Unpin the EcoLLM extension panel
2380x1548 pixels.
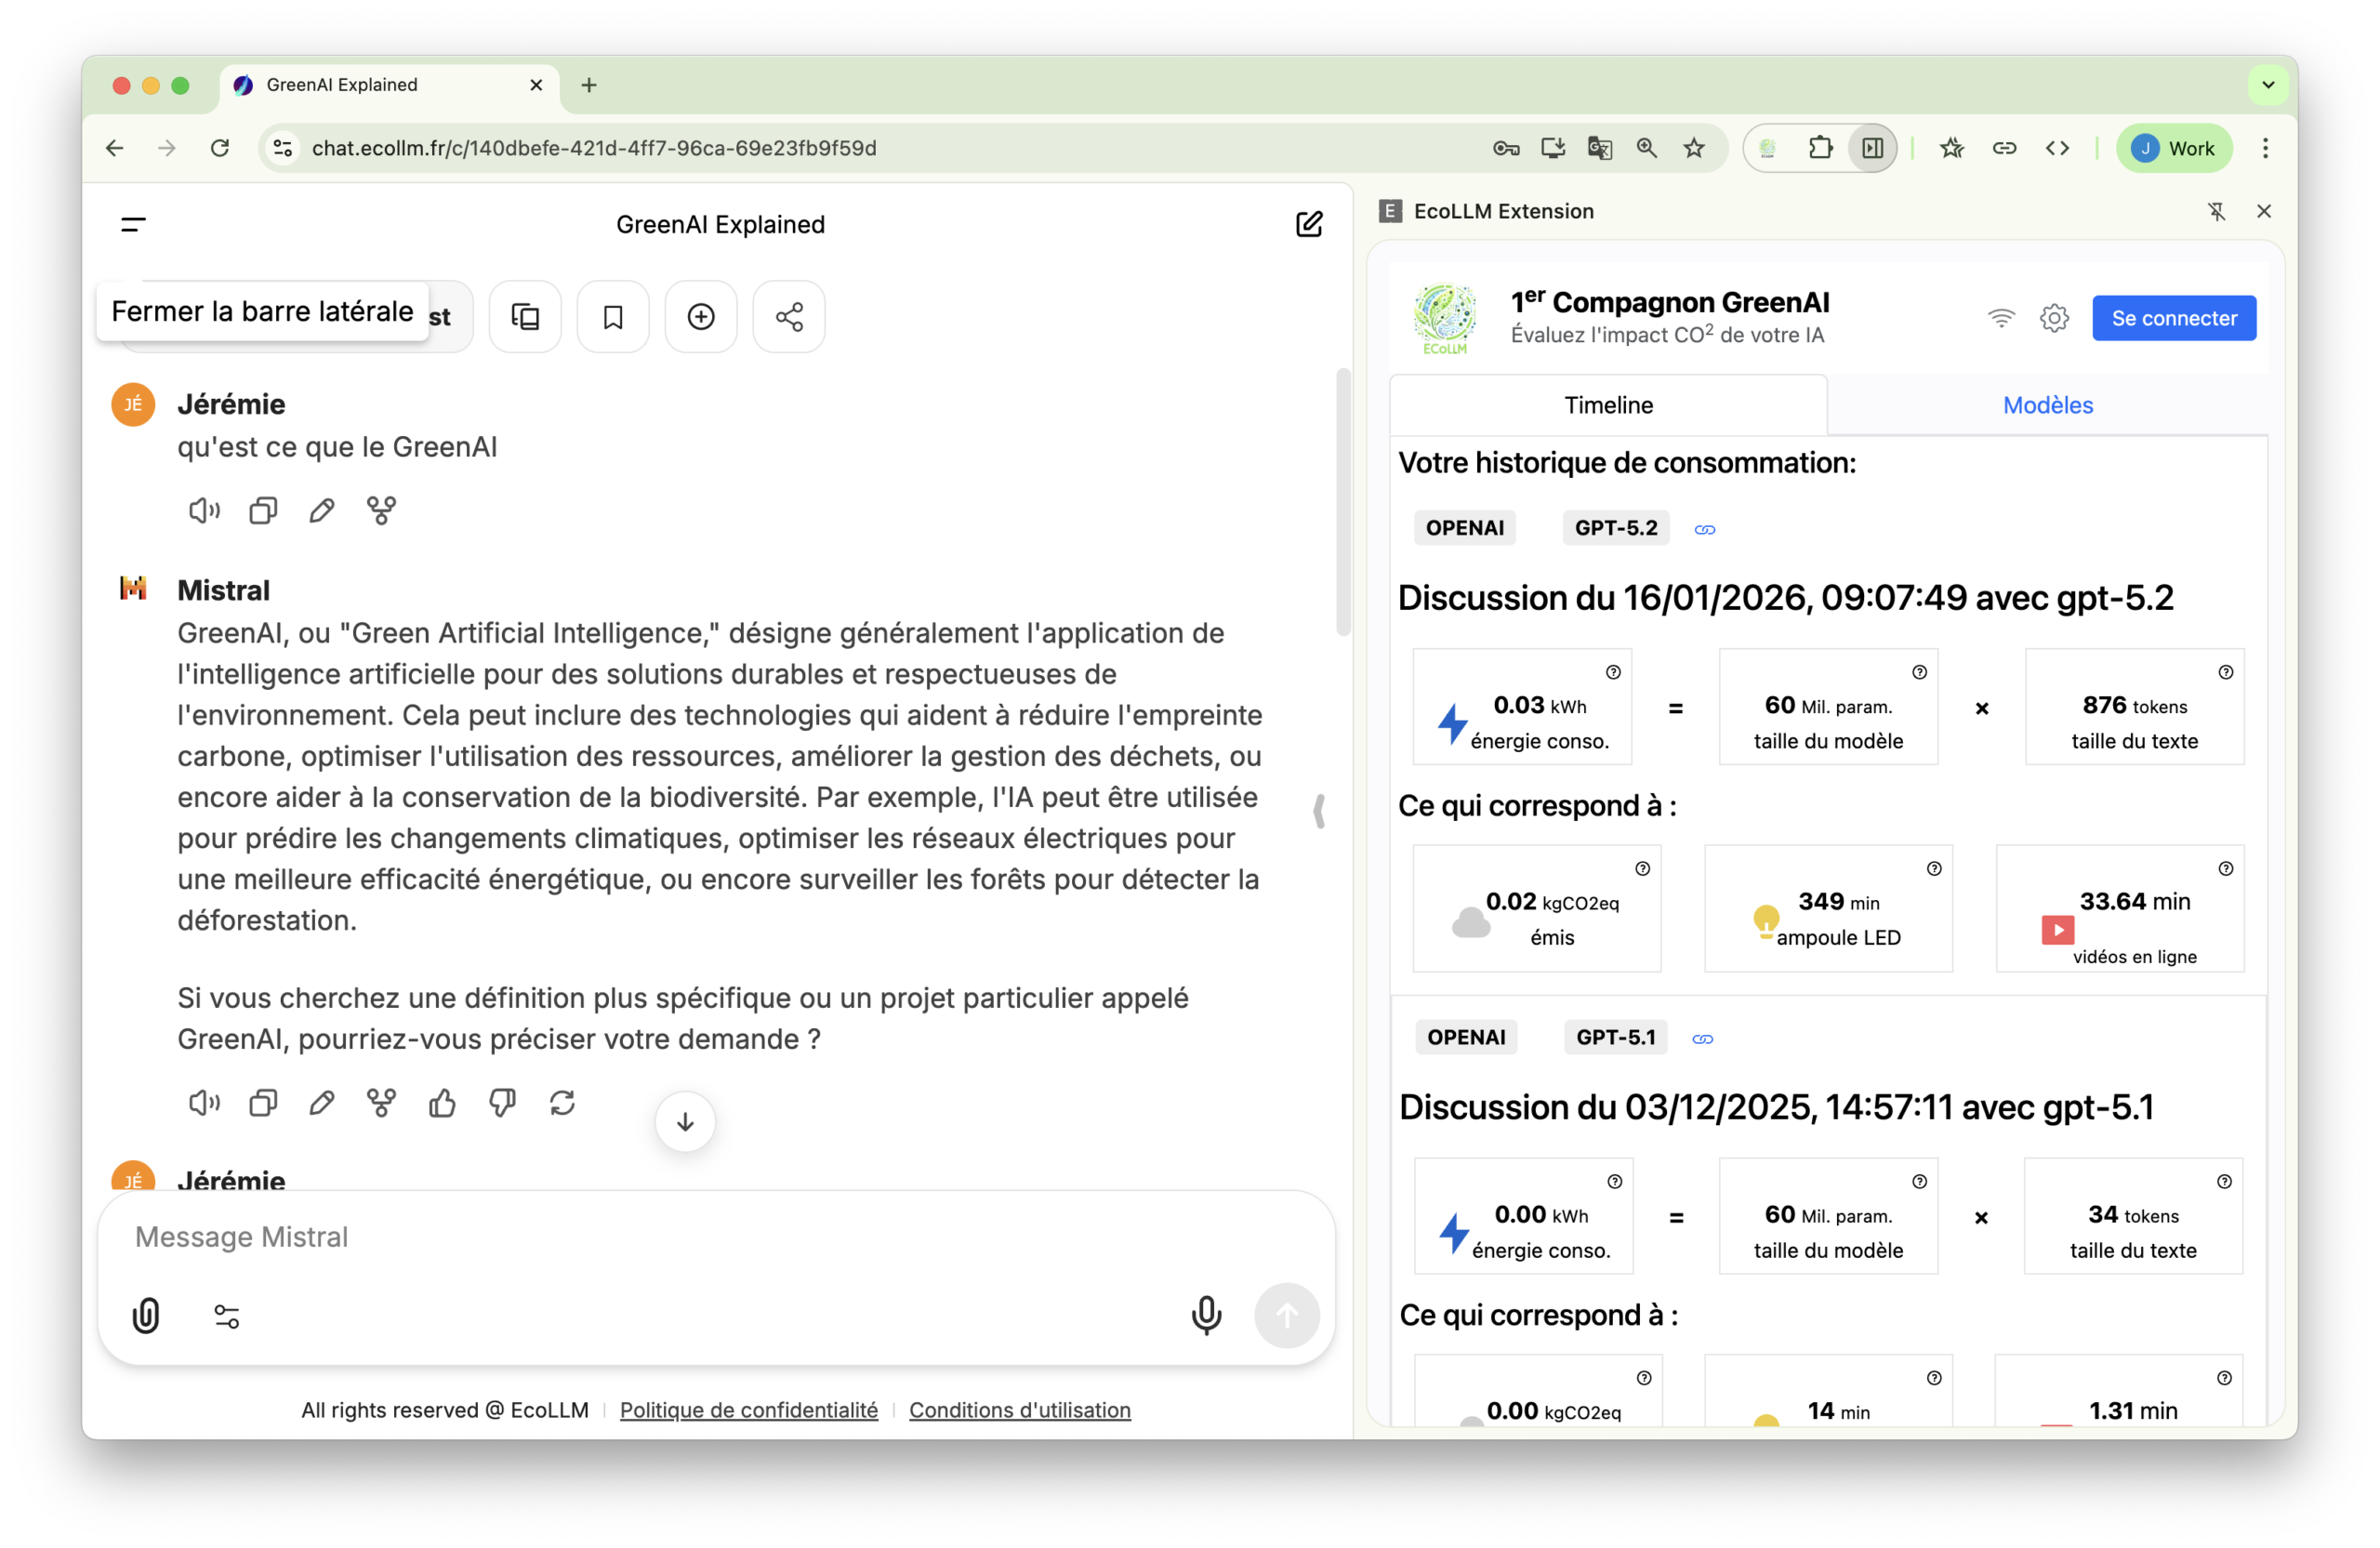[2218, 211]
